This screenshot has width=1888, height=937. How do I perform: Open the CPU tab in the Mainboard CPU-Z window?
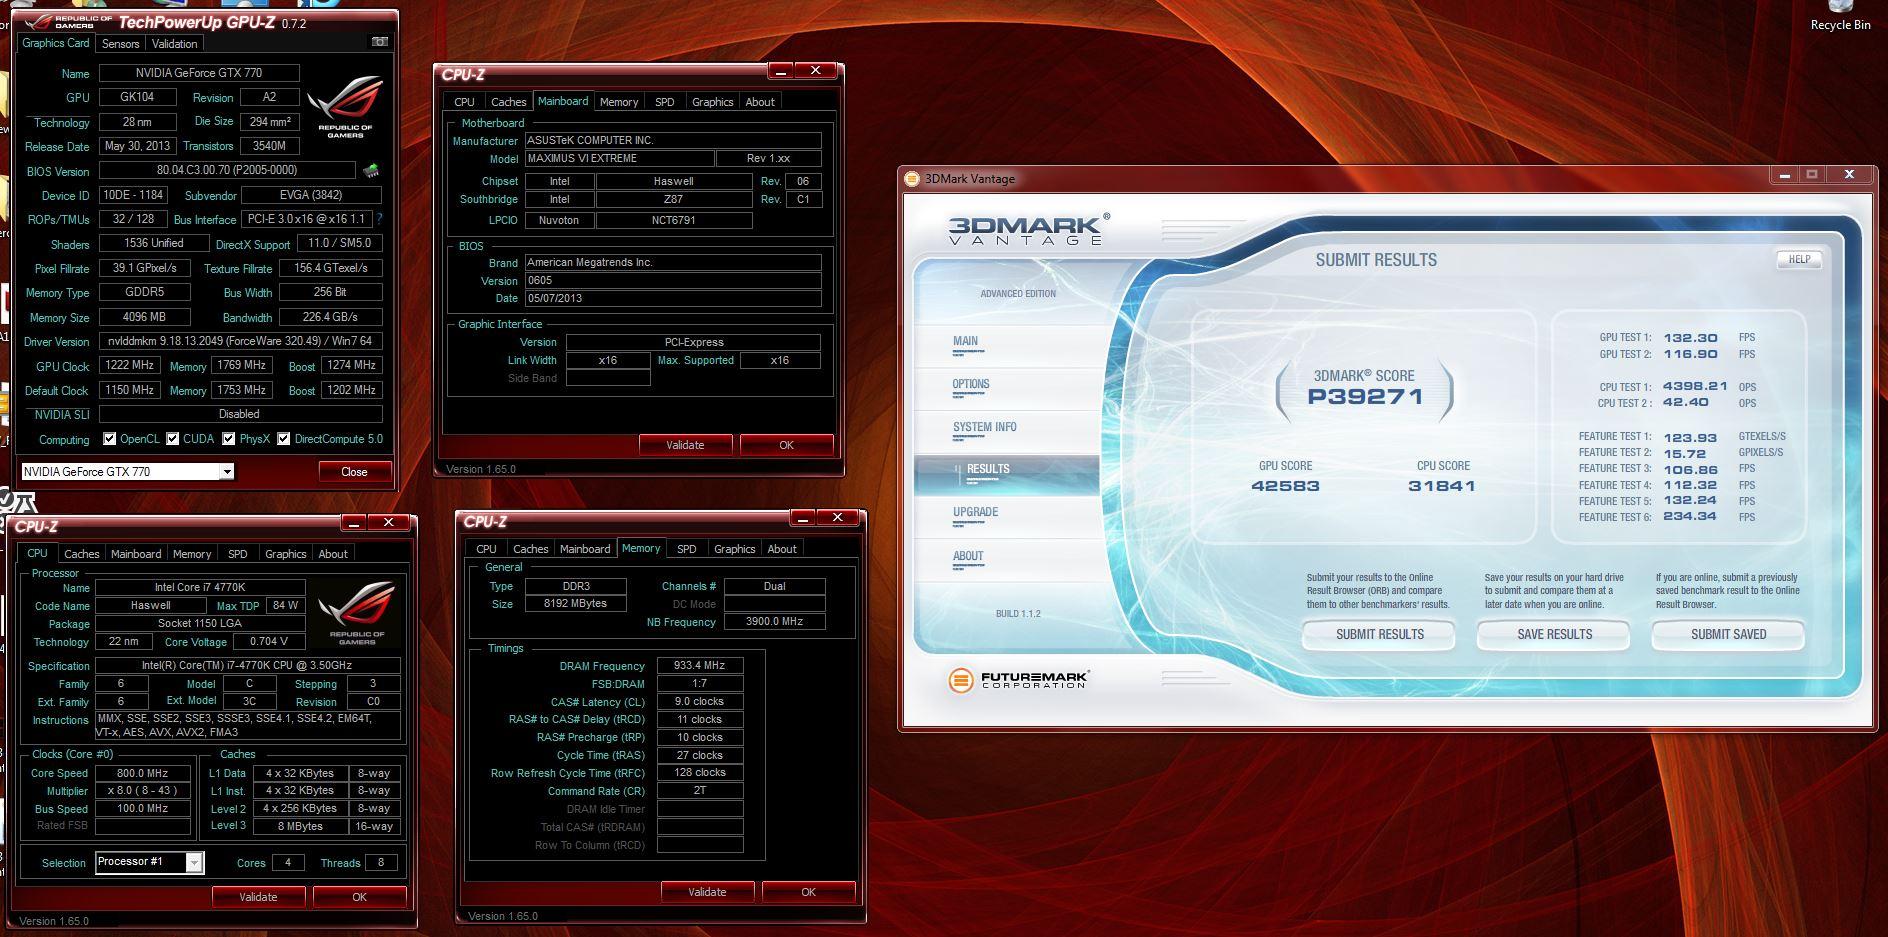[464, 102]
